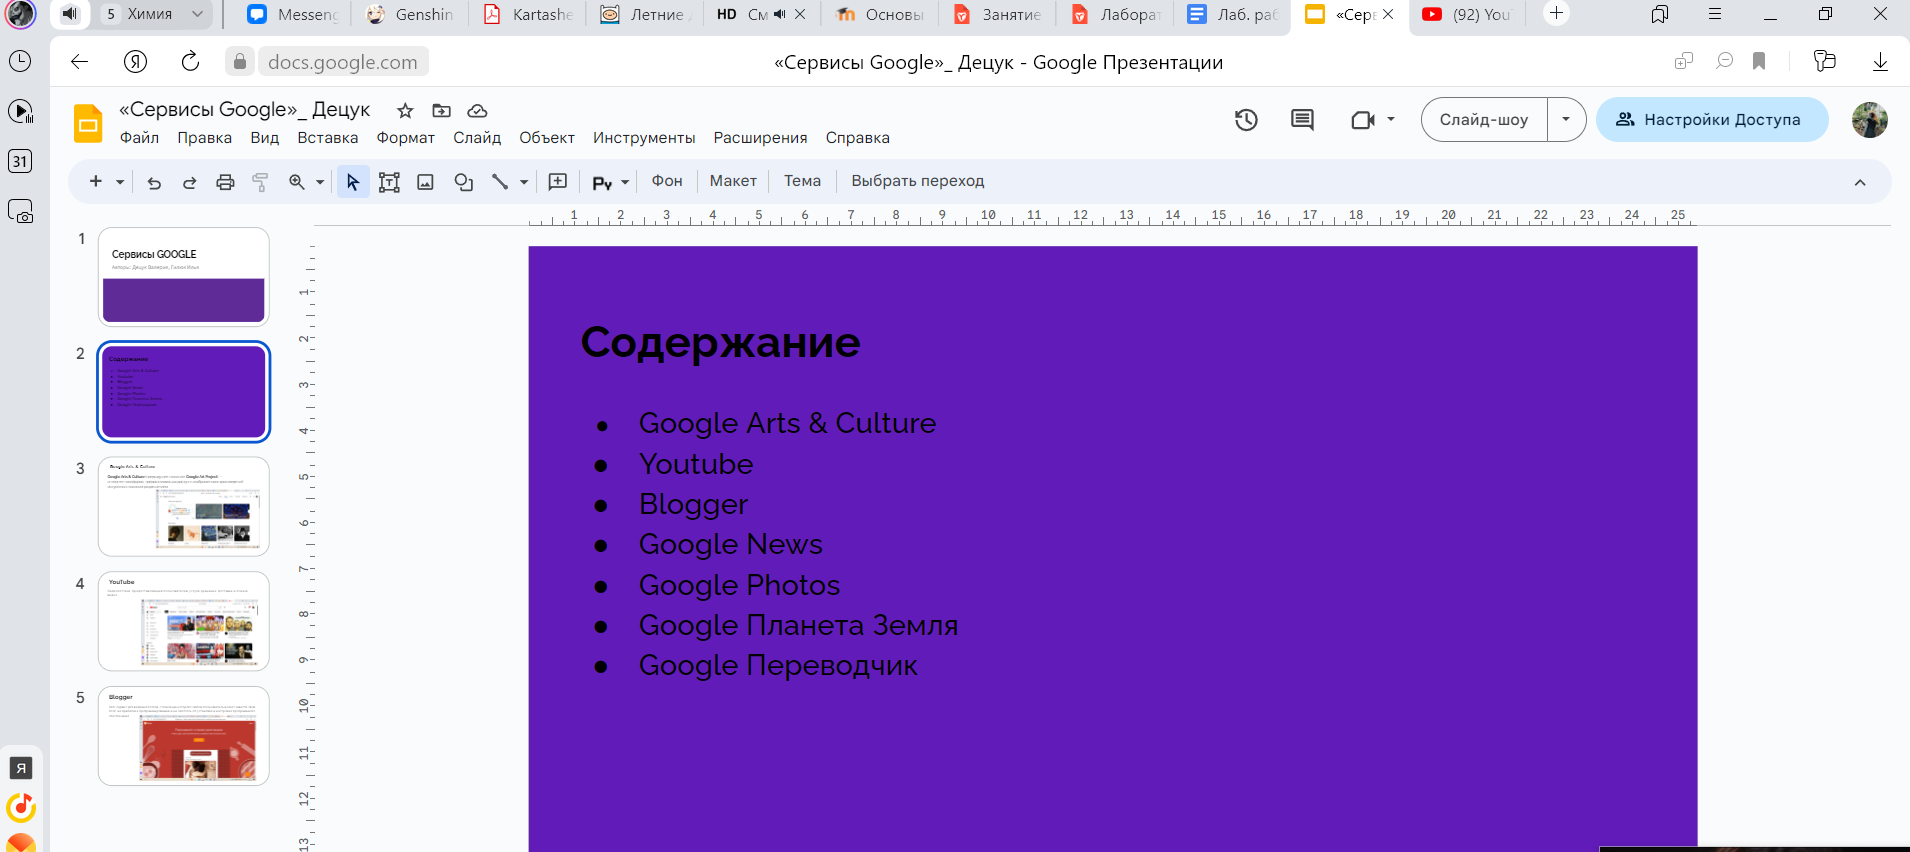Open browser downloads arrow
This screenshot has width=1910, height=852.
tap(1880, 62)
